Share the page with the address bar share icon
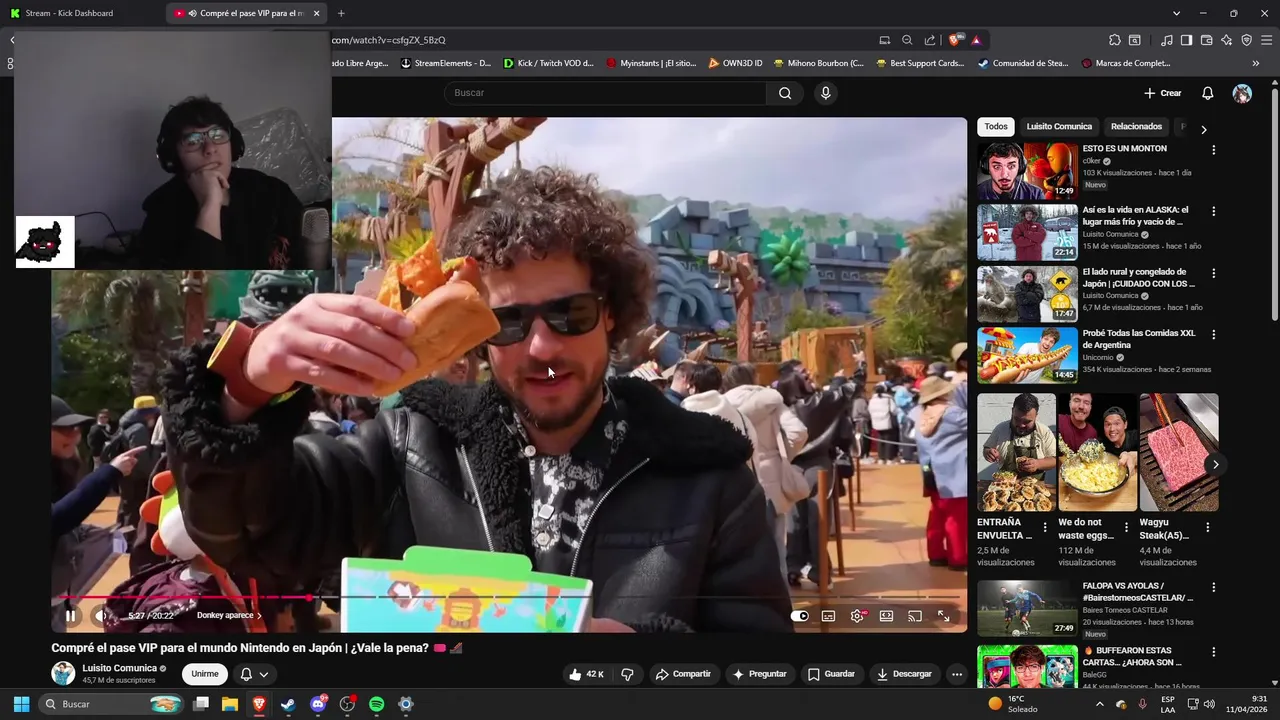Image resolution: width=1280 pixels, height=720 pixels. [x=930, y=40]
